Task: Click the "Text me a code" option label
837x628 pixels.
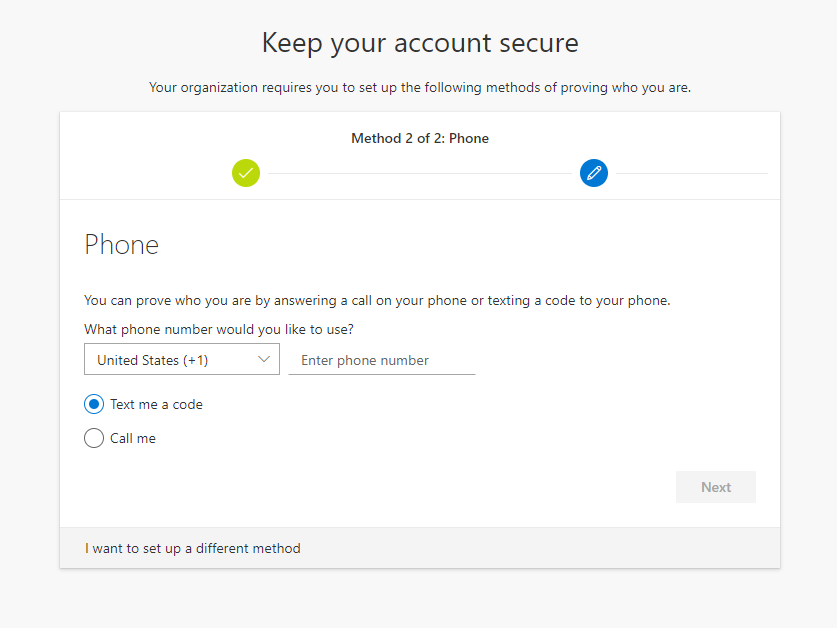Action: click(156, 405)
